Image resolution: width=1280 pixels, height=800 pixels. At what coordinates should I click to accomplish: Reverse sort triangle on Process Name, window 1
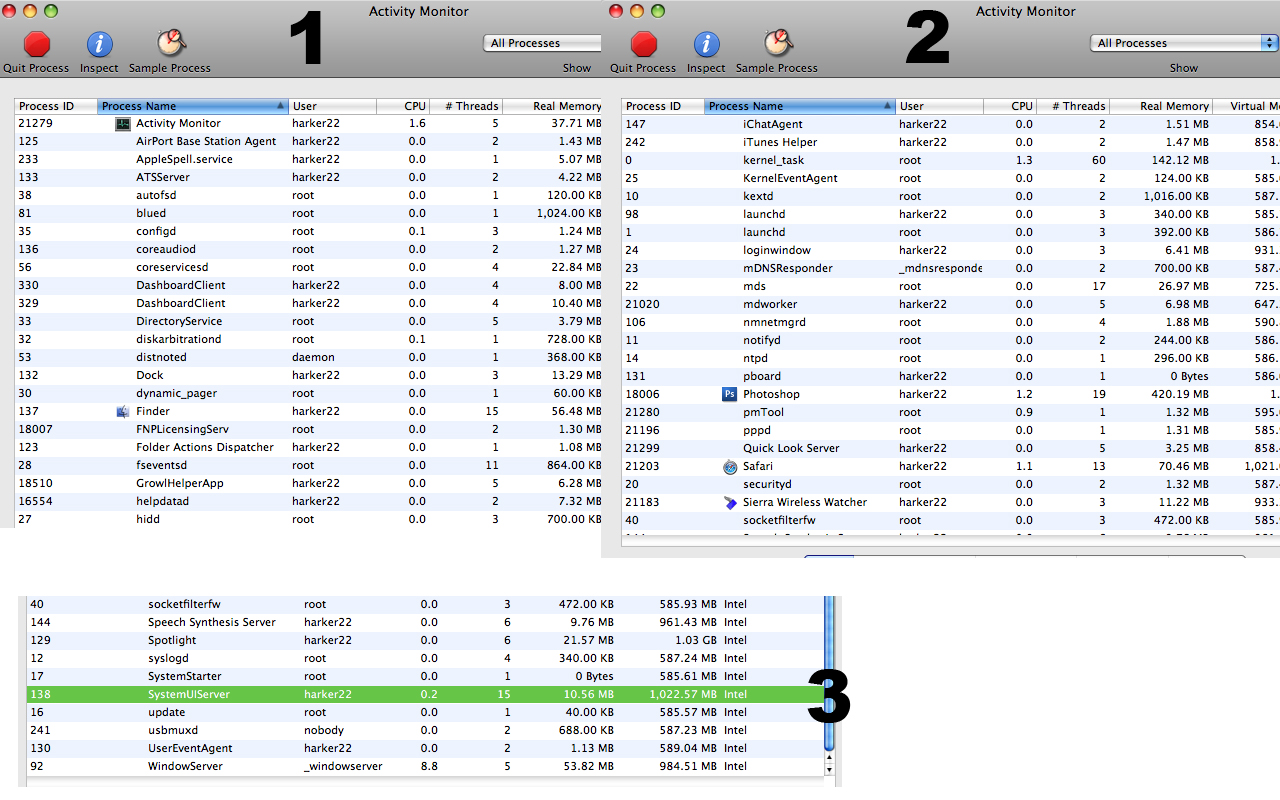(x=281, y=106)
